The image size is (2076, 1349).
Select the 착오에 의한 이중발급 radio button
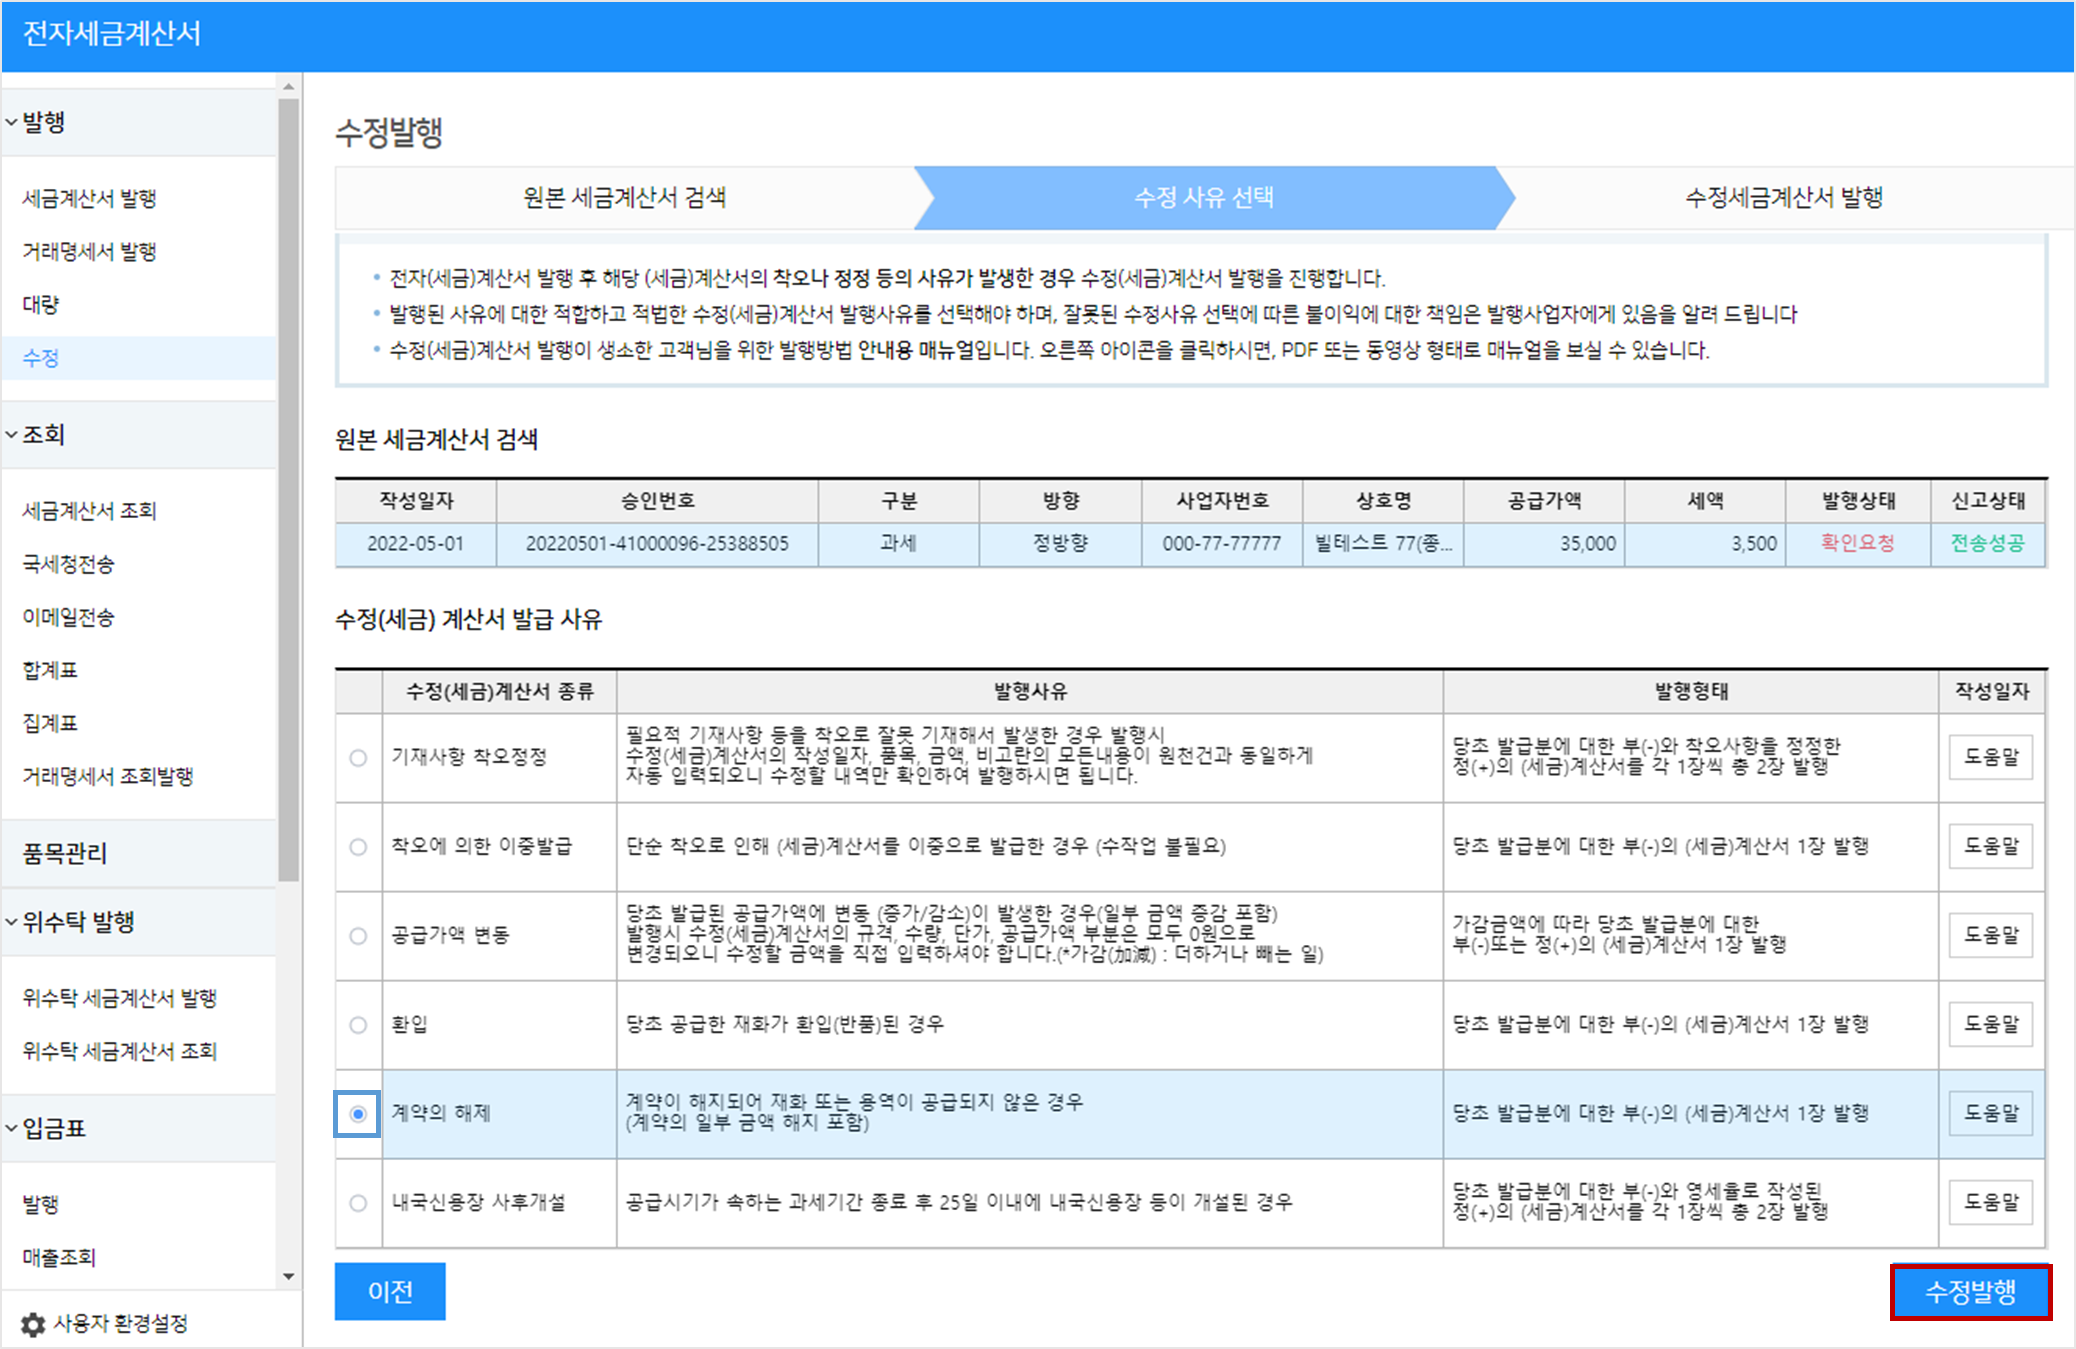(x=358, y=847)
